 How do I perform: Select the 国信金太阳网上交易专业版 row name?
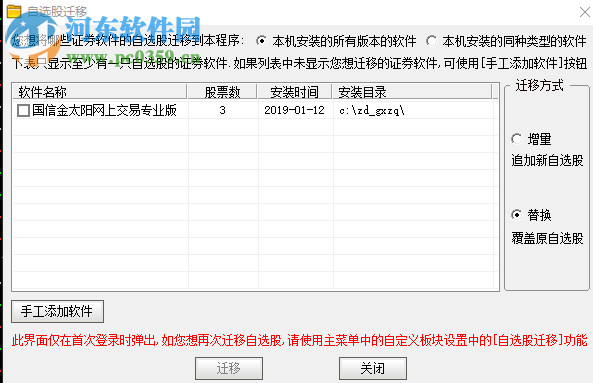(x=104, y=110)
